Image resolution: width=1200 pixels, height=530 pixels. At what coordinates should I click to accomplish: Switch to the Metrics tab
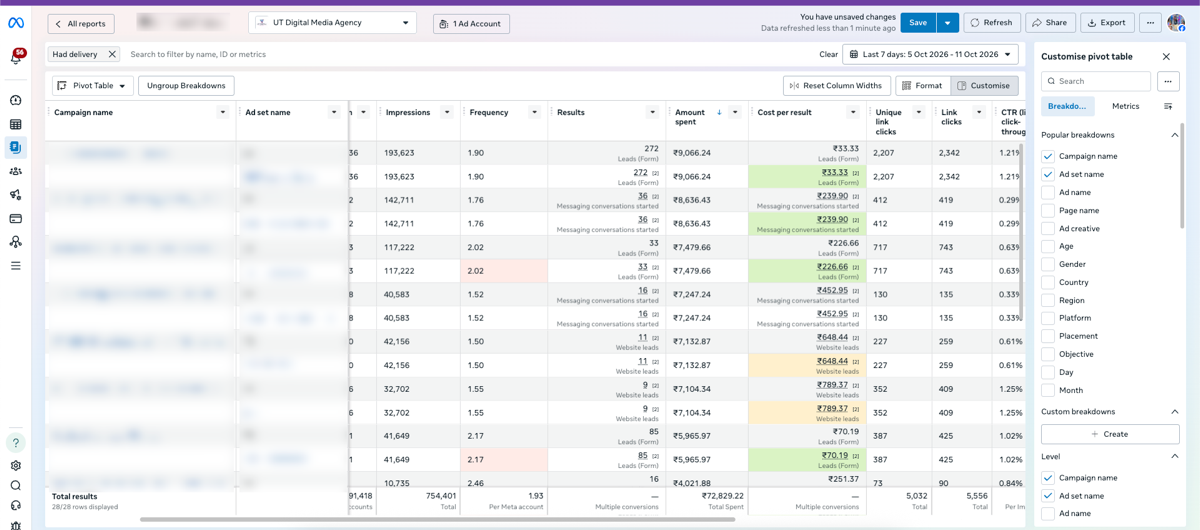pyautogui.click(x=1125, y=106)
